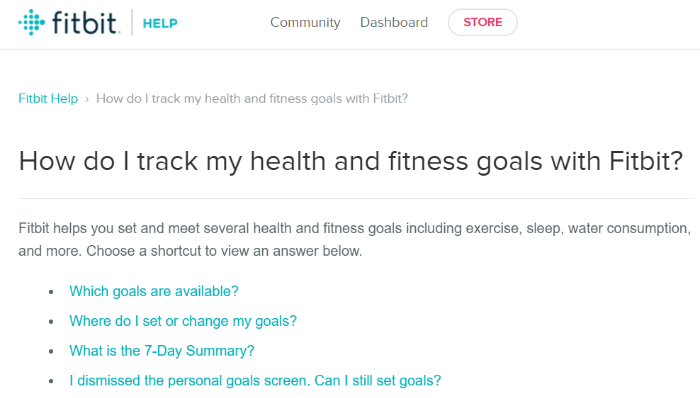Click the breadcrumb chevron separator
Image resolution: width=700 pixels, height=398 pixels.
tap(87, 99)
